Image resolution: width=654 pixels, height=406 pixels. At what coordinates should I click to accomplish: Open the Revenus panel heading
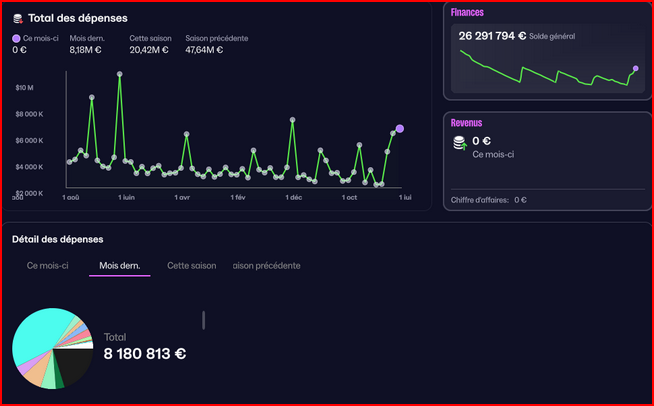tap(466, 123)
